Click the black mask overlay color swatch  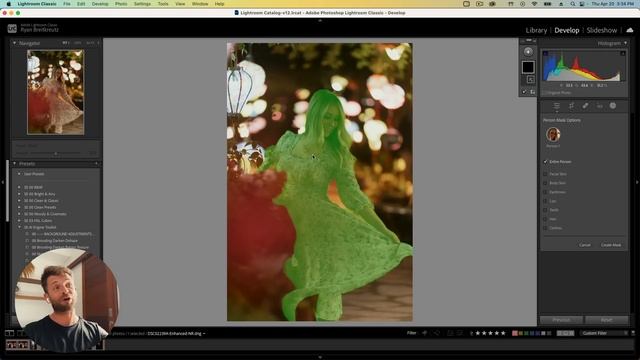(x=528, y=67)
